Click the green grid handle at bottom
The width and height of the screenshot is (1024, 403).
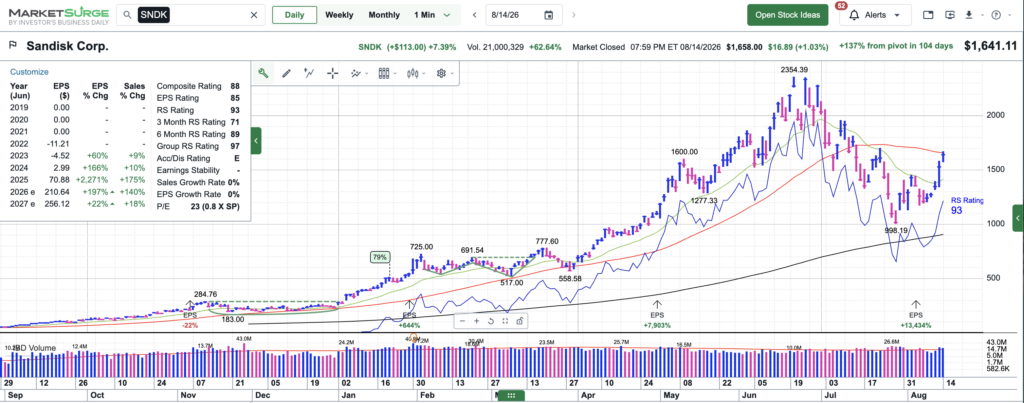(511, 395)
